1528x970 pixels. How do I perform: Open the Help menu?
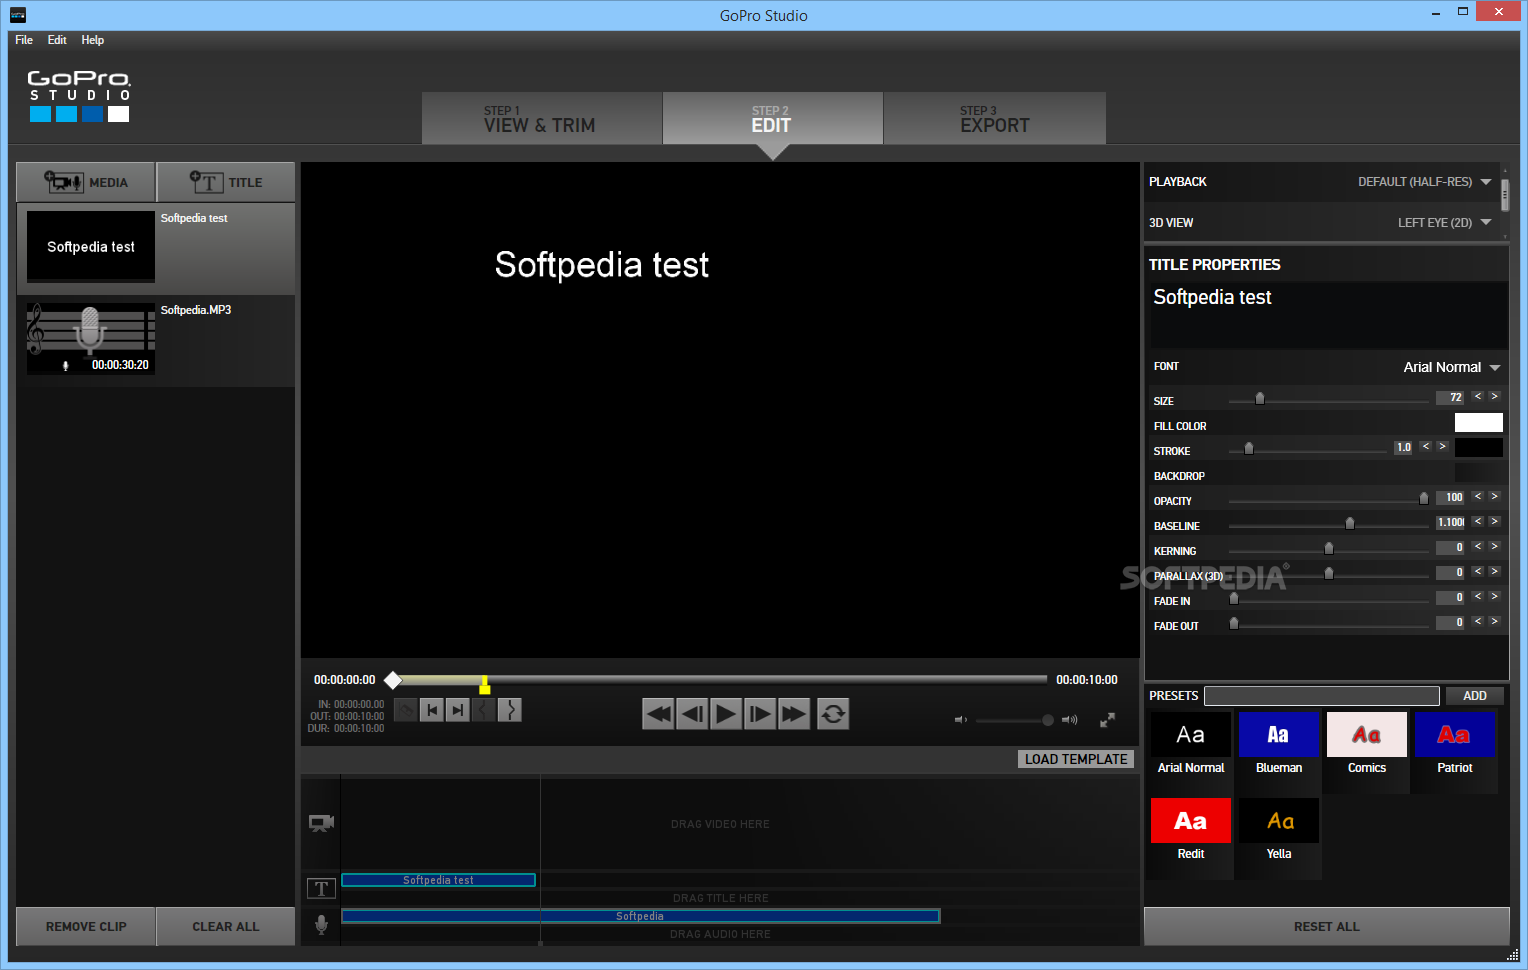coord(93,40)
